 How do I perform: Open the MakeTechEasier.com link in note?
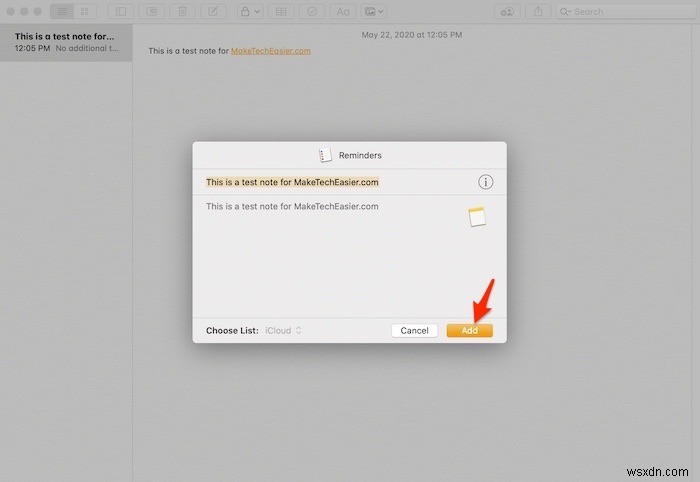coord(271,51)
